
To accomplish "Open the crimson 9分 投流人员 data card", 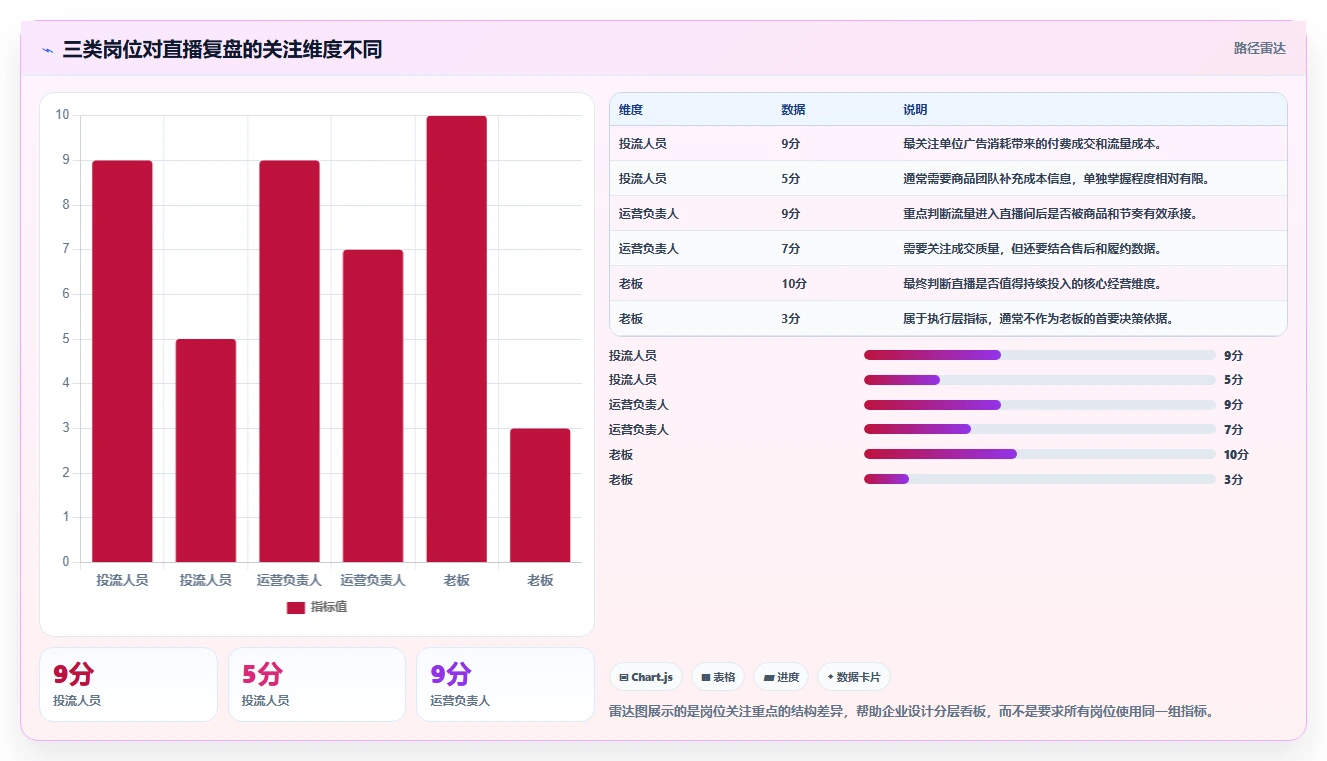I will 128,684.
